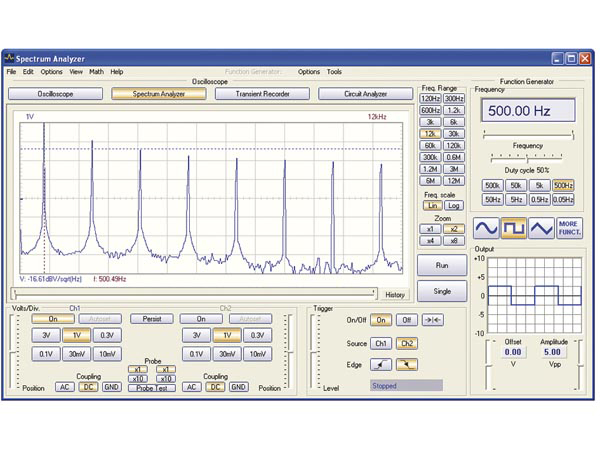The width and height of the screenshot is (600, 450).
Task: Click the 500.00 Hz frequency display field
Action: [528, 111]
